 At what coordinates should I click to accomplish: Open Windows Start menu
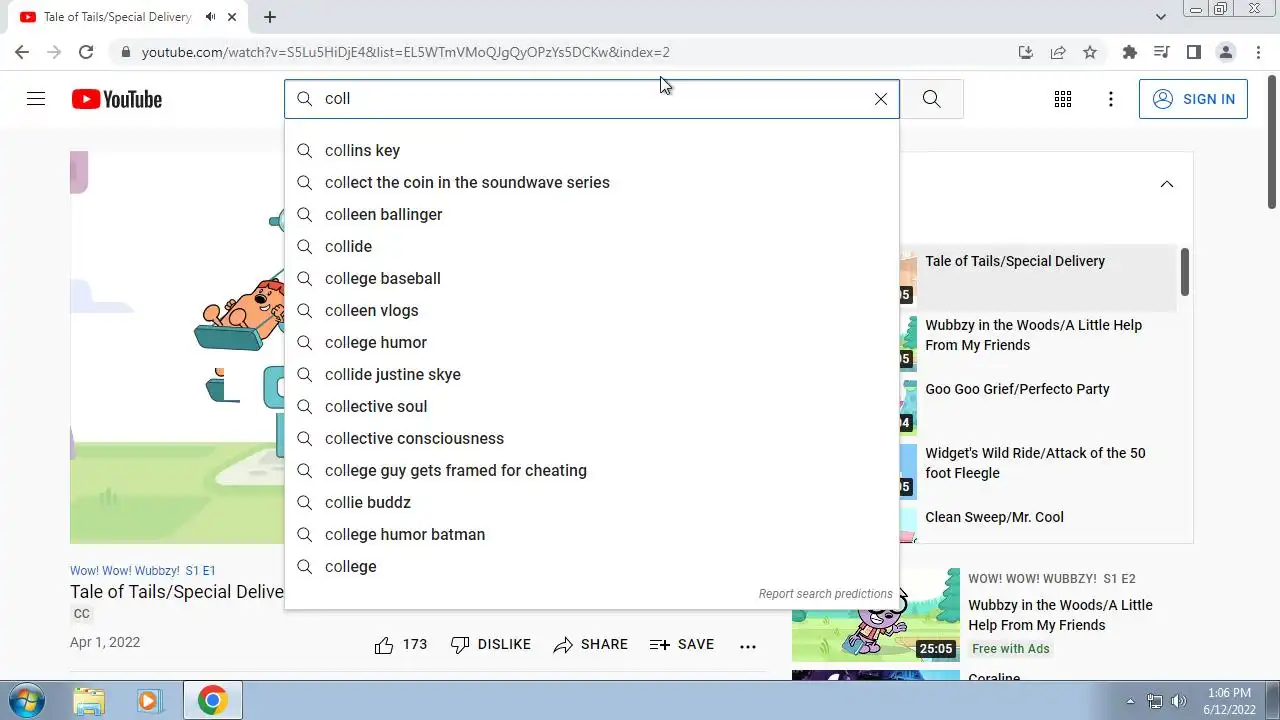(x=26, y=700)
